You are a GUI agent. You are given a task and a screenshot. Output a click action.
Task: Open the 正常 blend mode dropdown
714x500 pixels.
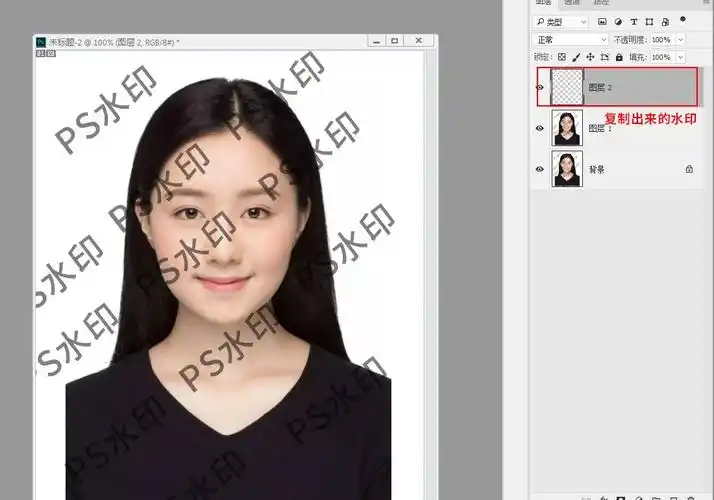click(x=571, y=39)
